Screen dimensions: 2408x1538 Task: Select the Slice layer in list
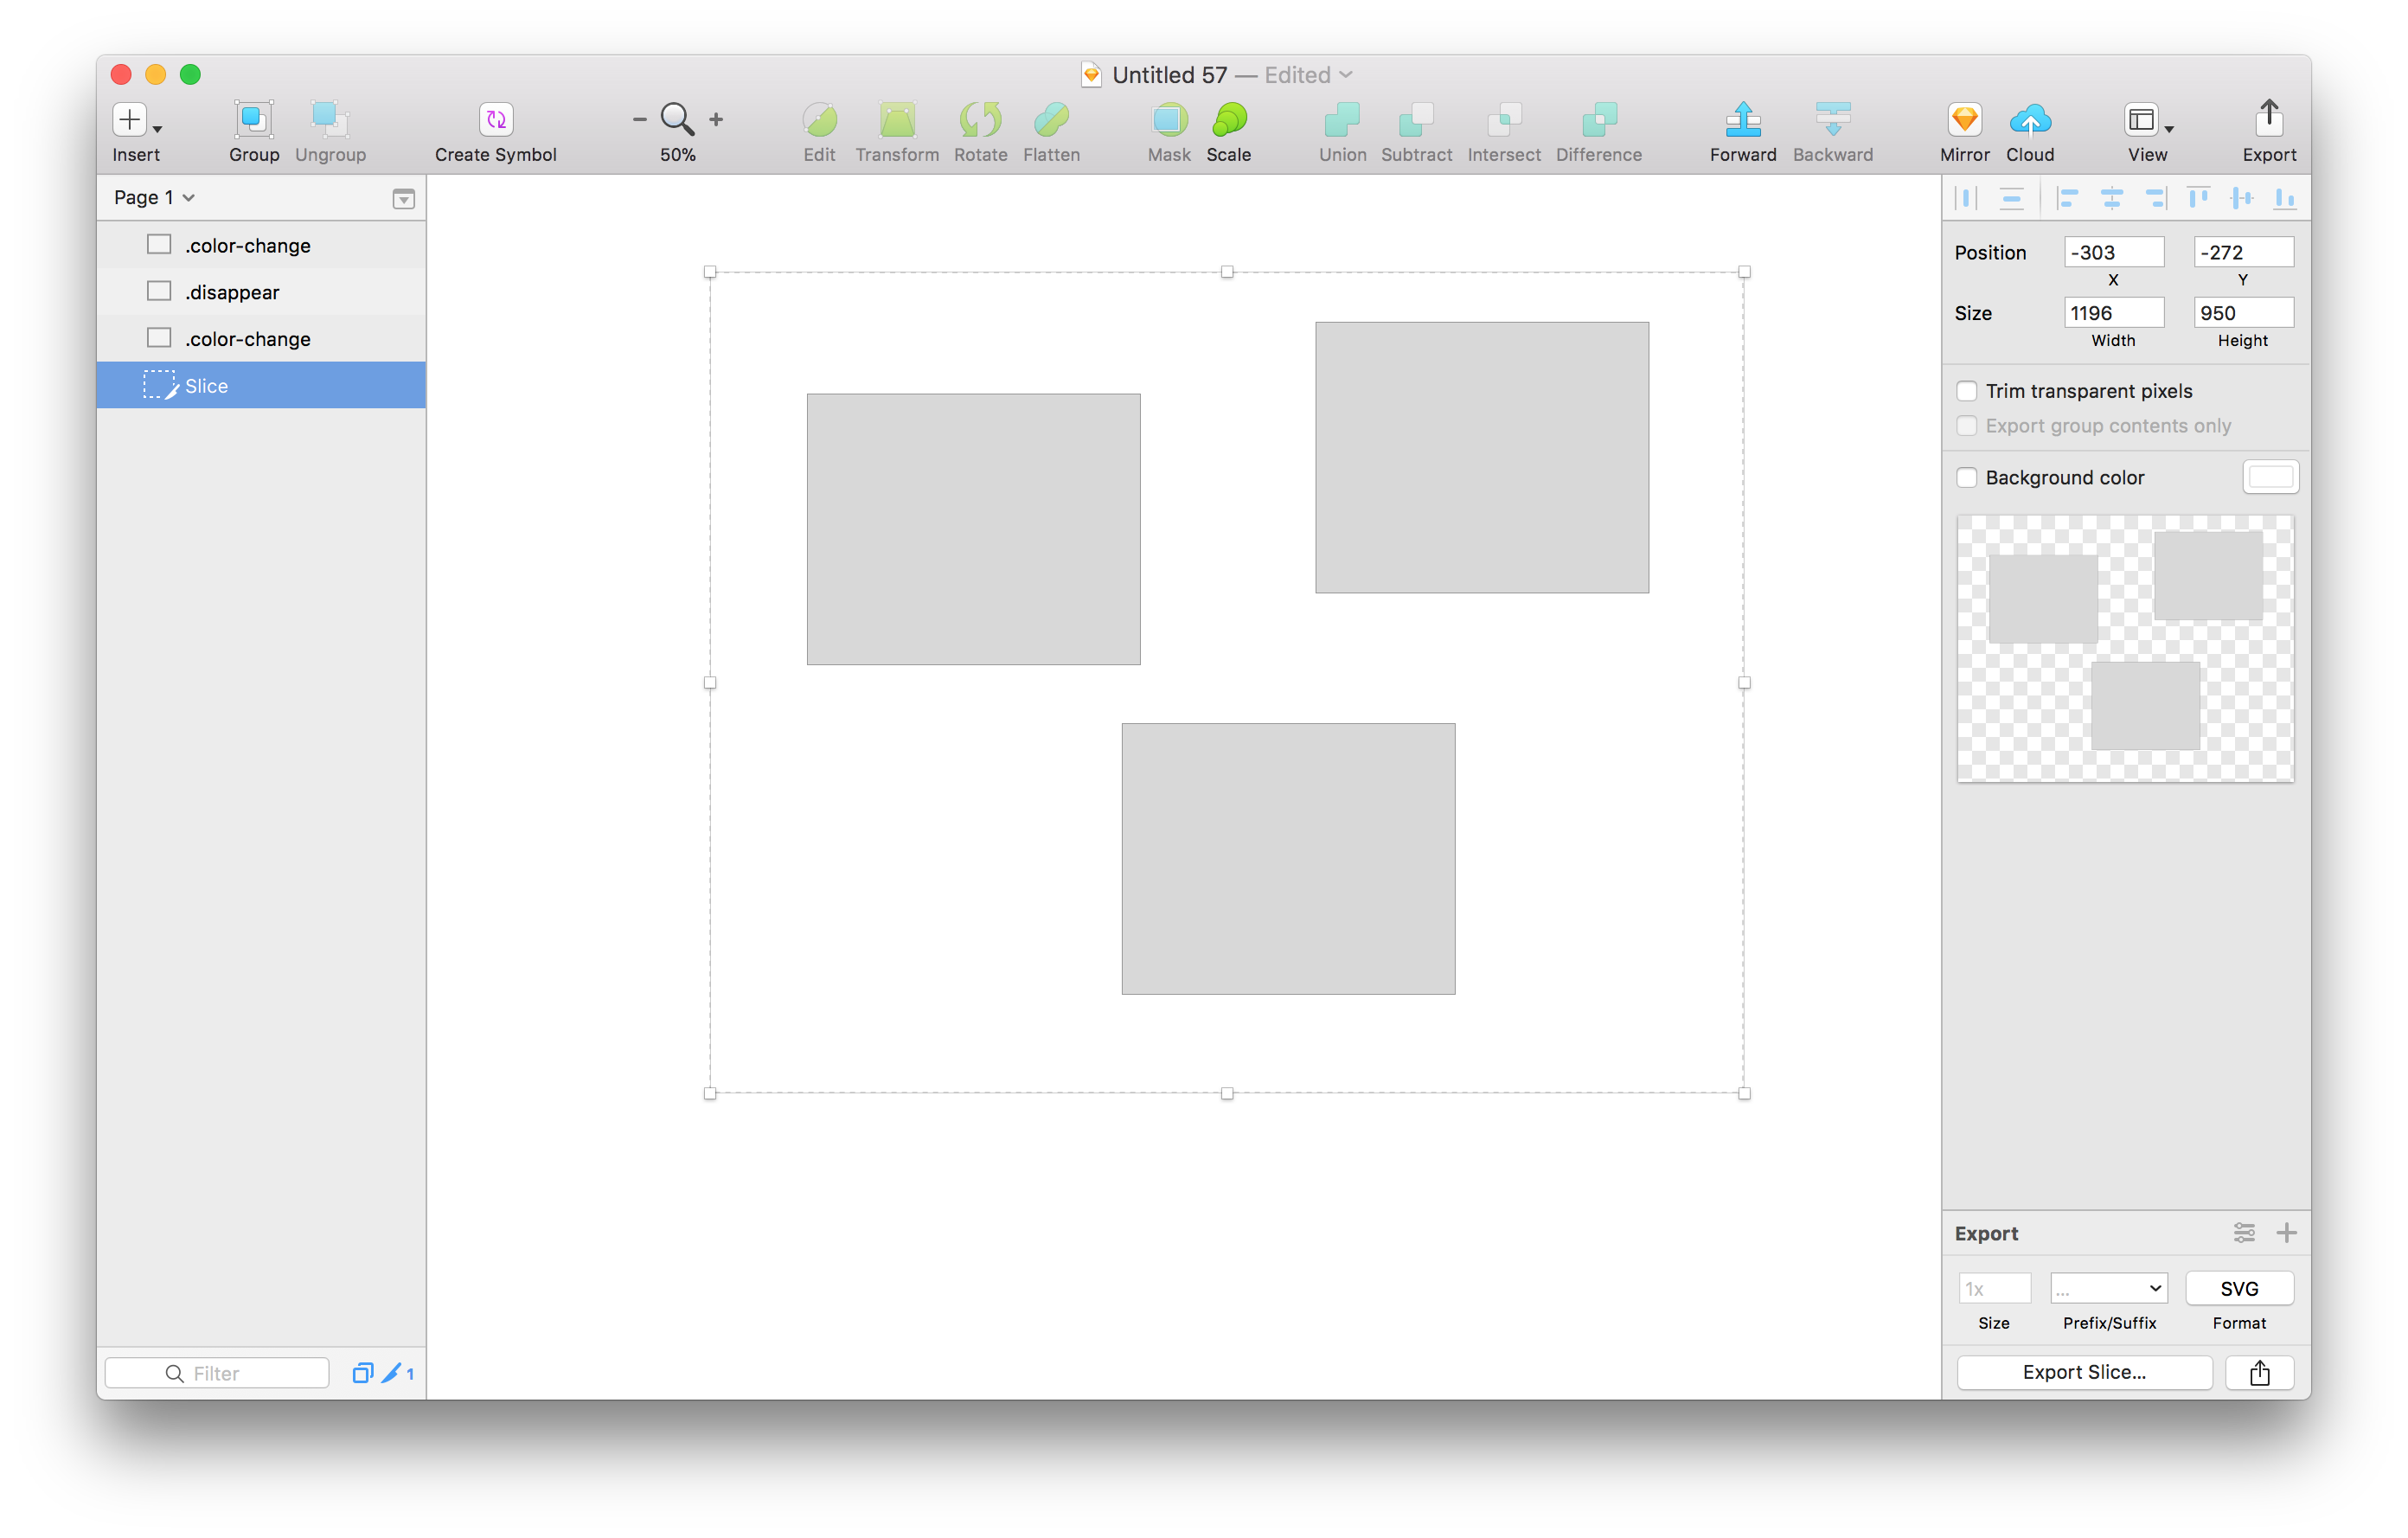tap(207, 386)
